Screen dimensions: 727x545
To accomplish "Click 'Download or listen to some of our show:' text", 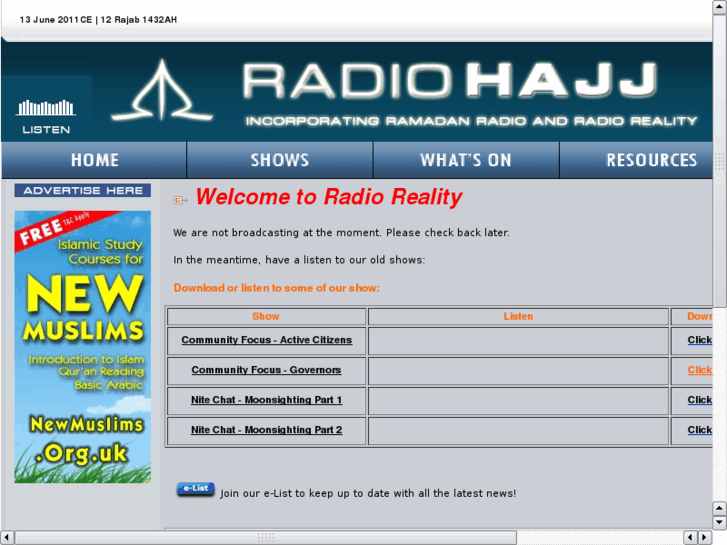I will pyautogui.click(x=276, y=288).
